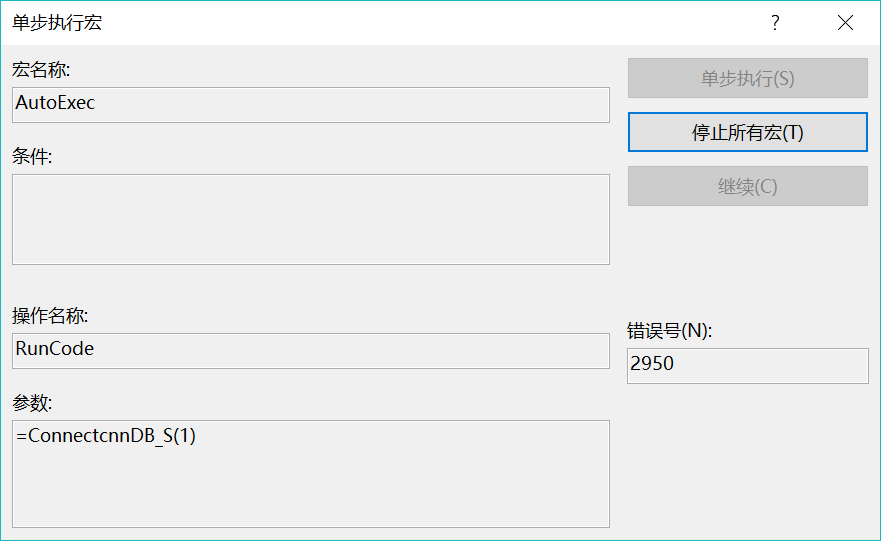This screenshot has width=881, height=541.
Task: Click blank space right of 2950 in error field
Action: [773, 366]
